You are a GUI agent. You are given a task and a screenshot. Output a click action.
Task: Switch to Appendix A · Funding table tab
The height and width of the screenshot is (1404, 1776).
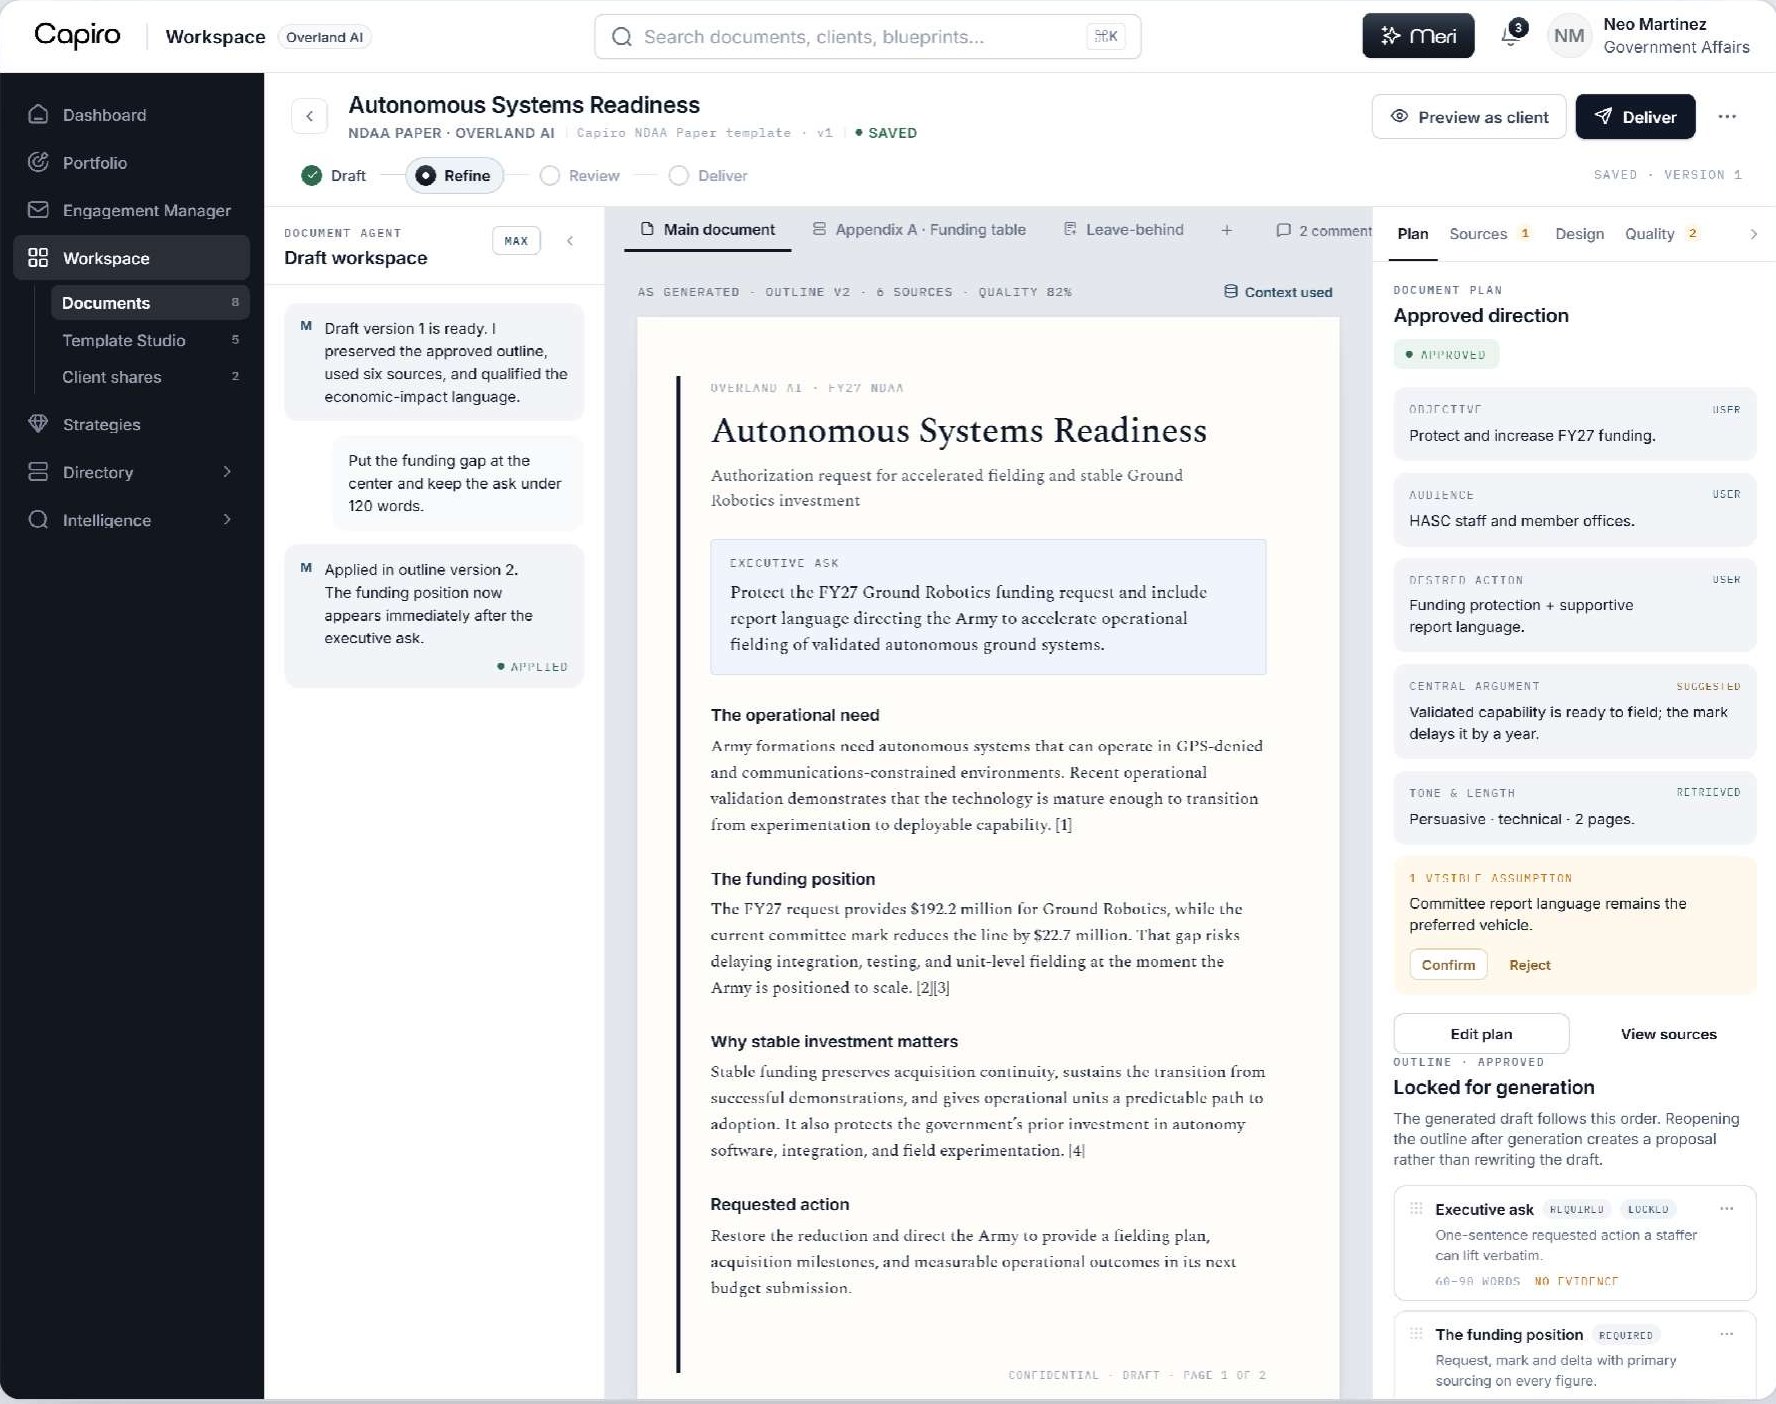(919, 230)
